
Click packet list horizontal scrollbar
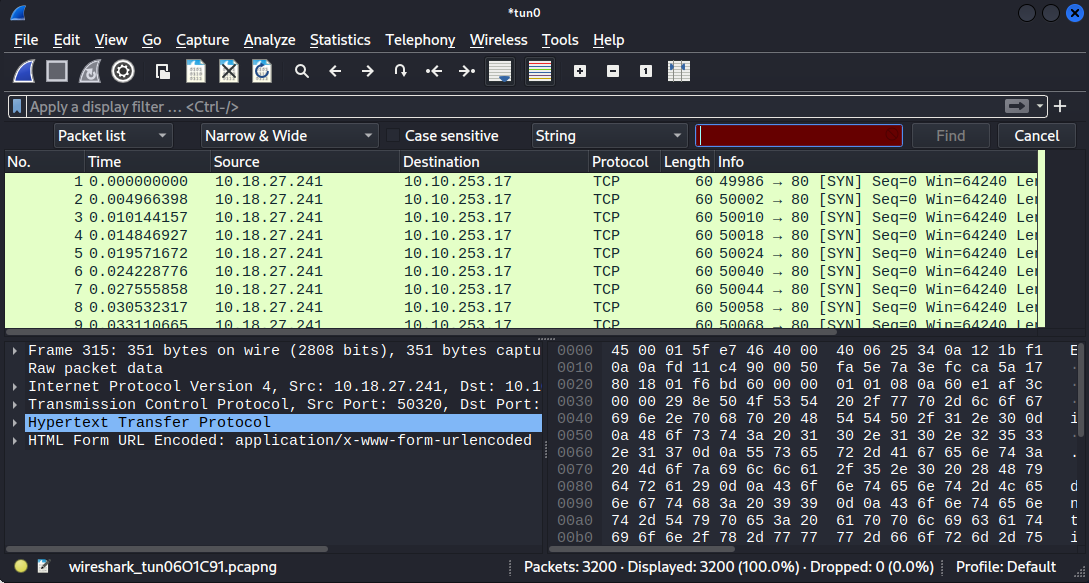pos(422,331)
